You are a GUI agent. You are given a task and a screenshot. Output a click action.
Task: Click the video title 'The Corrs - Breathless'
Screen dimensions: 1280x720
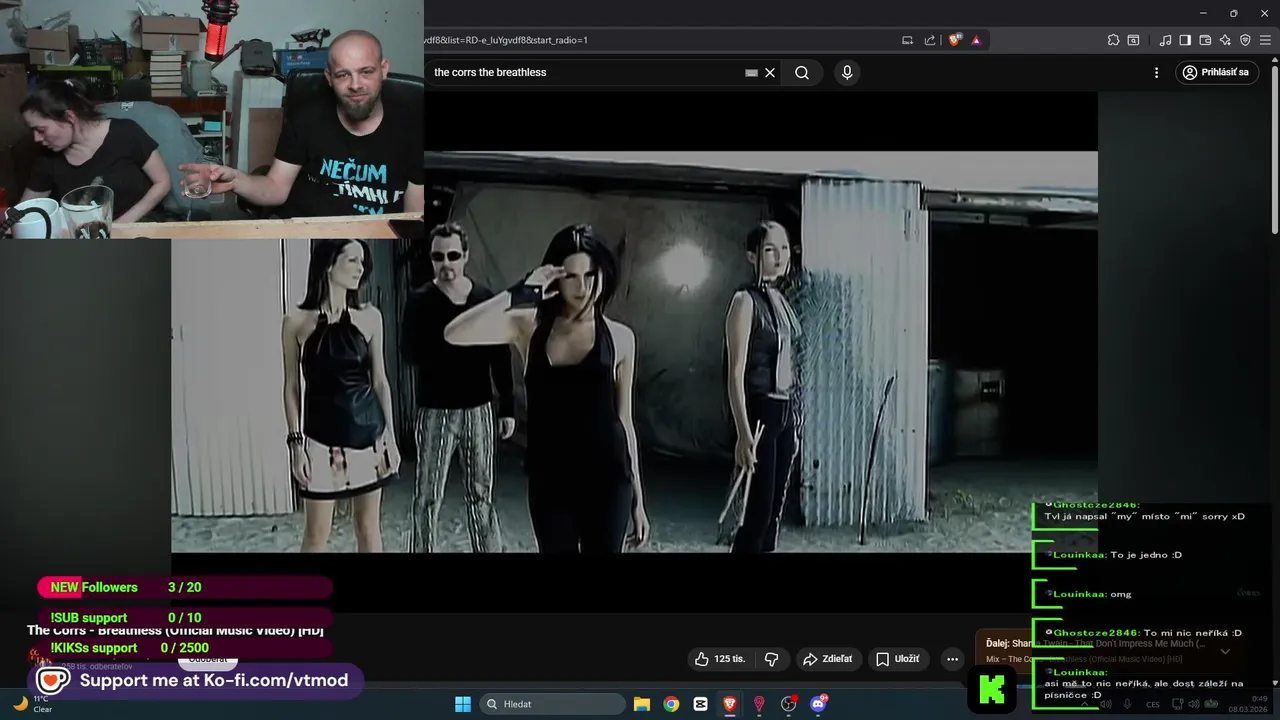(175, 630)
